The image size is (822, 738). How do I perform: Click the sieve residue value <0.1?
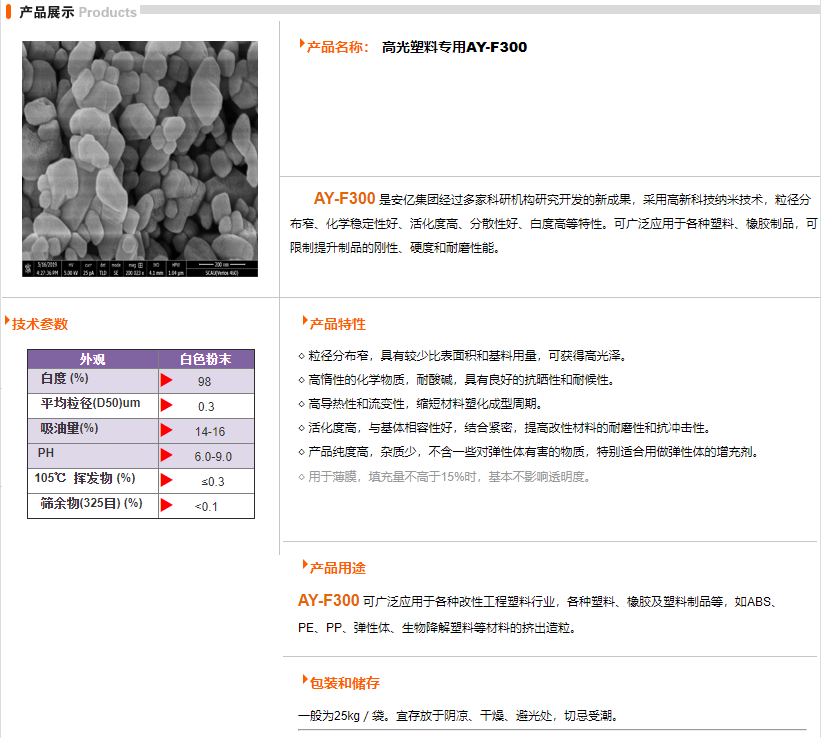(206, 507)
